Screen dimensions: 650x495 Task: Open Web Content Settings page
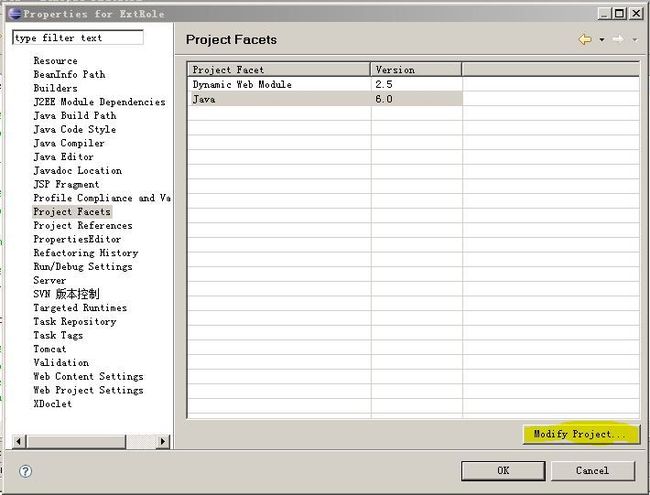click(x=88, y=376)
